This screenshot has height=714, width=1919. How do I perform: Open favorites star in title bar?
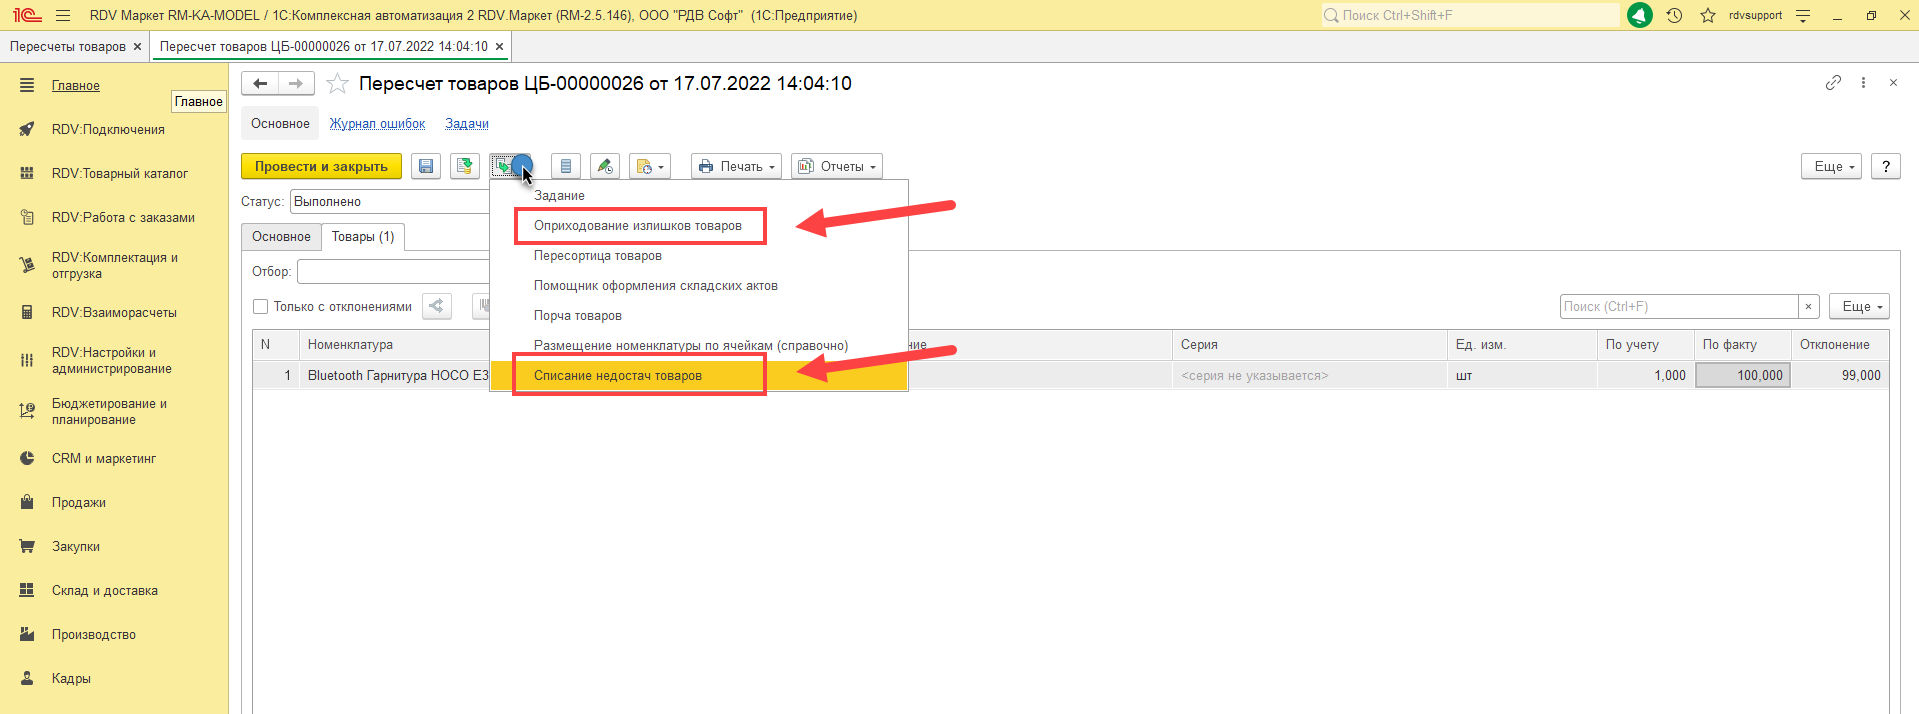coord(1708,15)
